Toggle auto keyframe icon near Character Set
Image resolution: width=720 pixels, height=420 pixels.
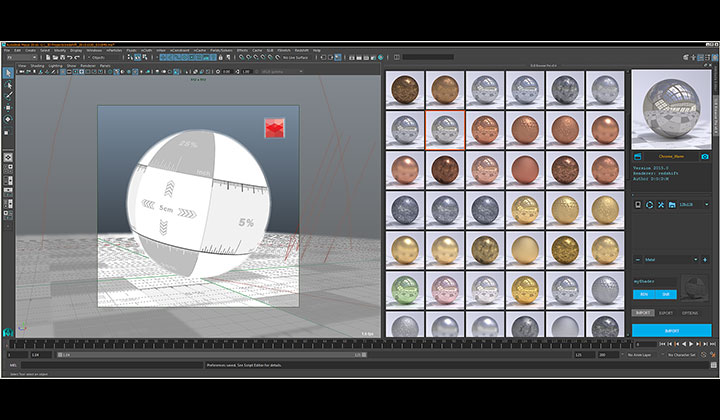click(703, 355)
